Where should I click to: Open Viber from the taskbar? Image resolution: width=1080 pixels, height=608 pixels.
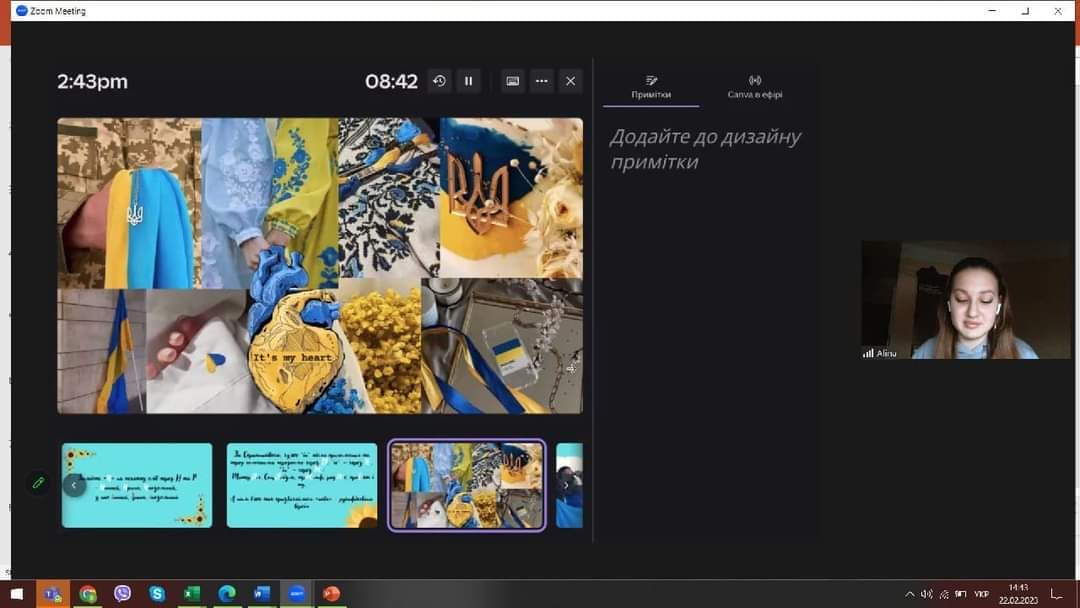[122, 594]
